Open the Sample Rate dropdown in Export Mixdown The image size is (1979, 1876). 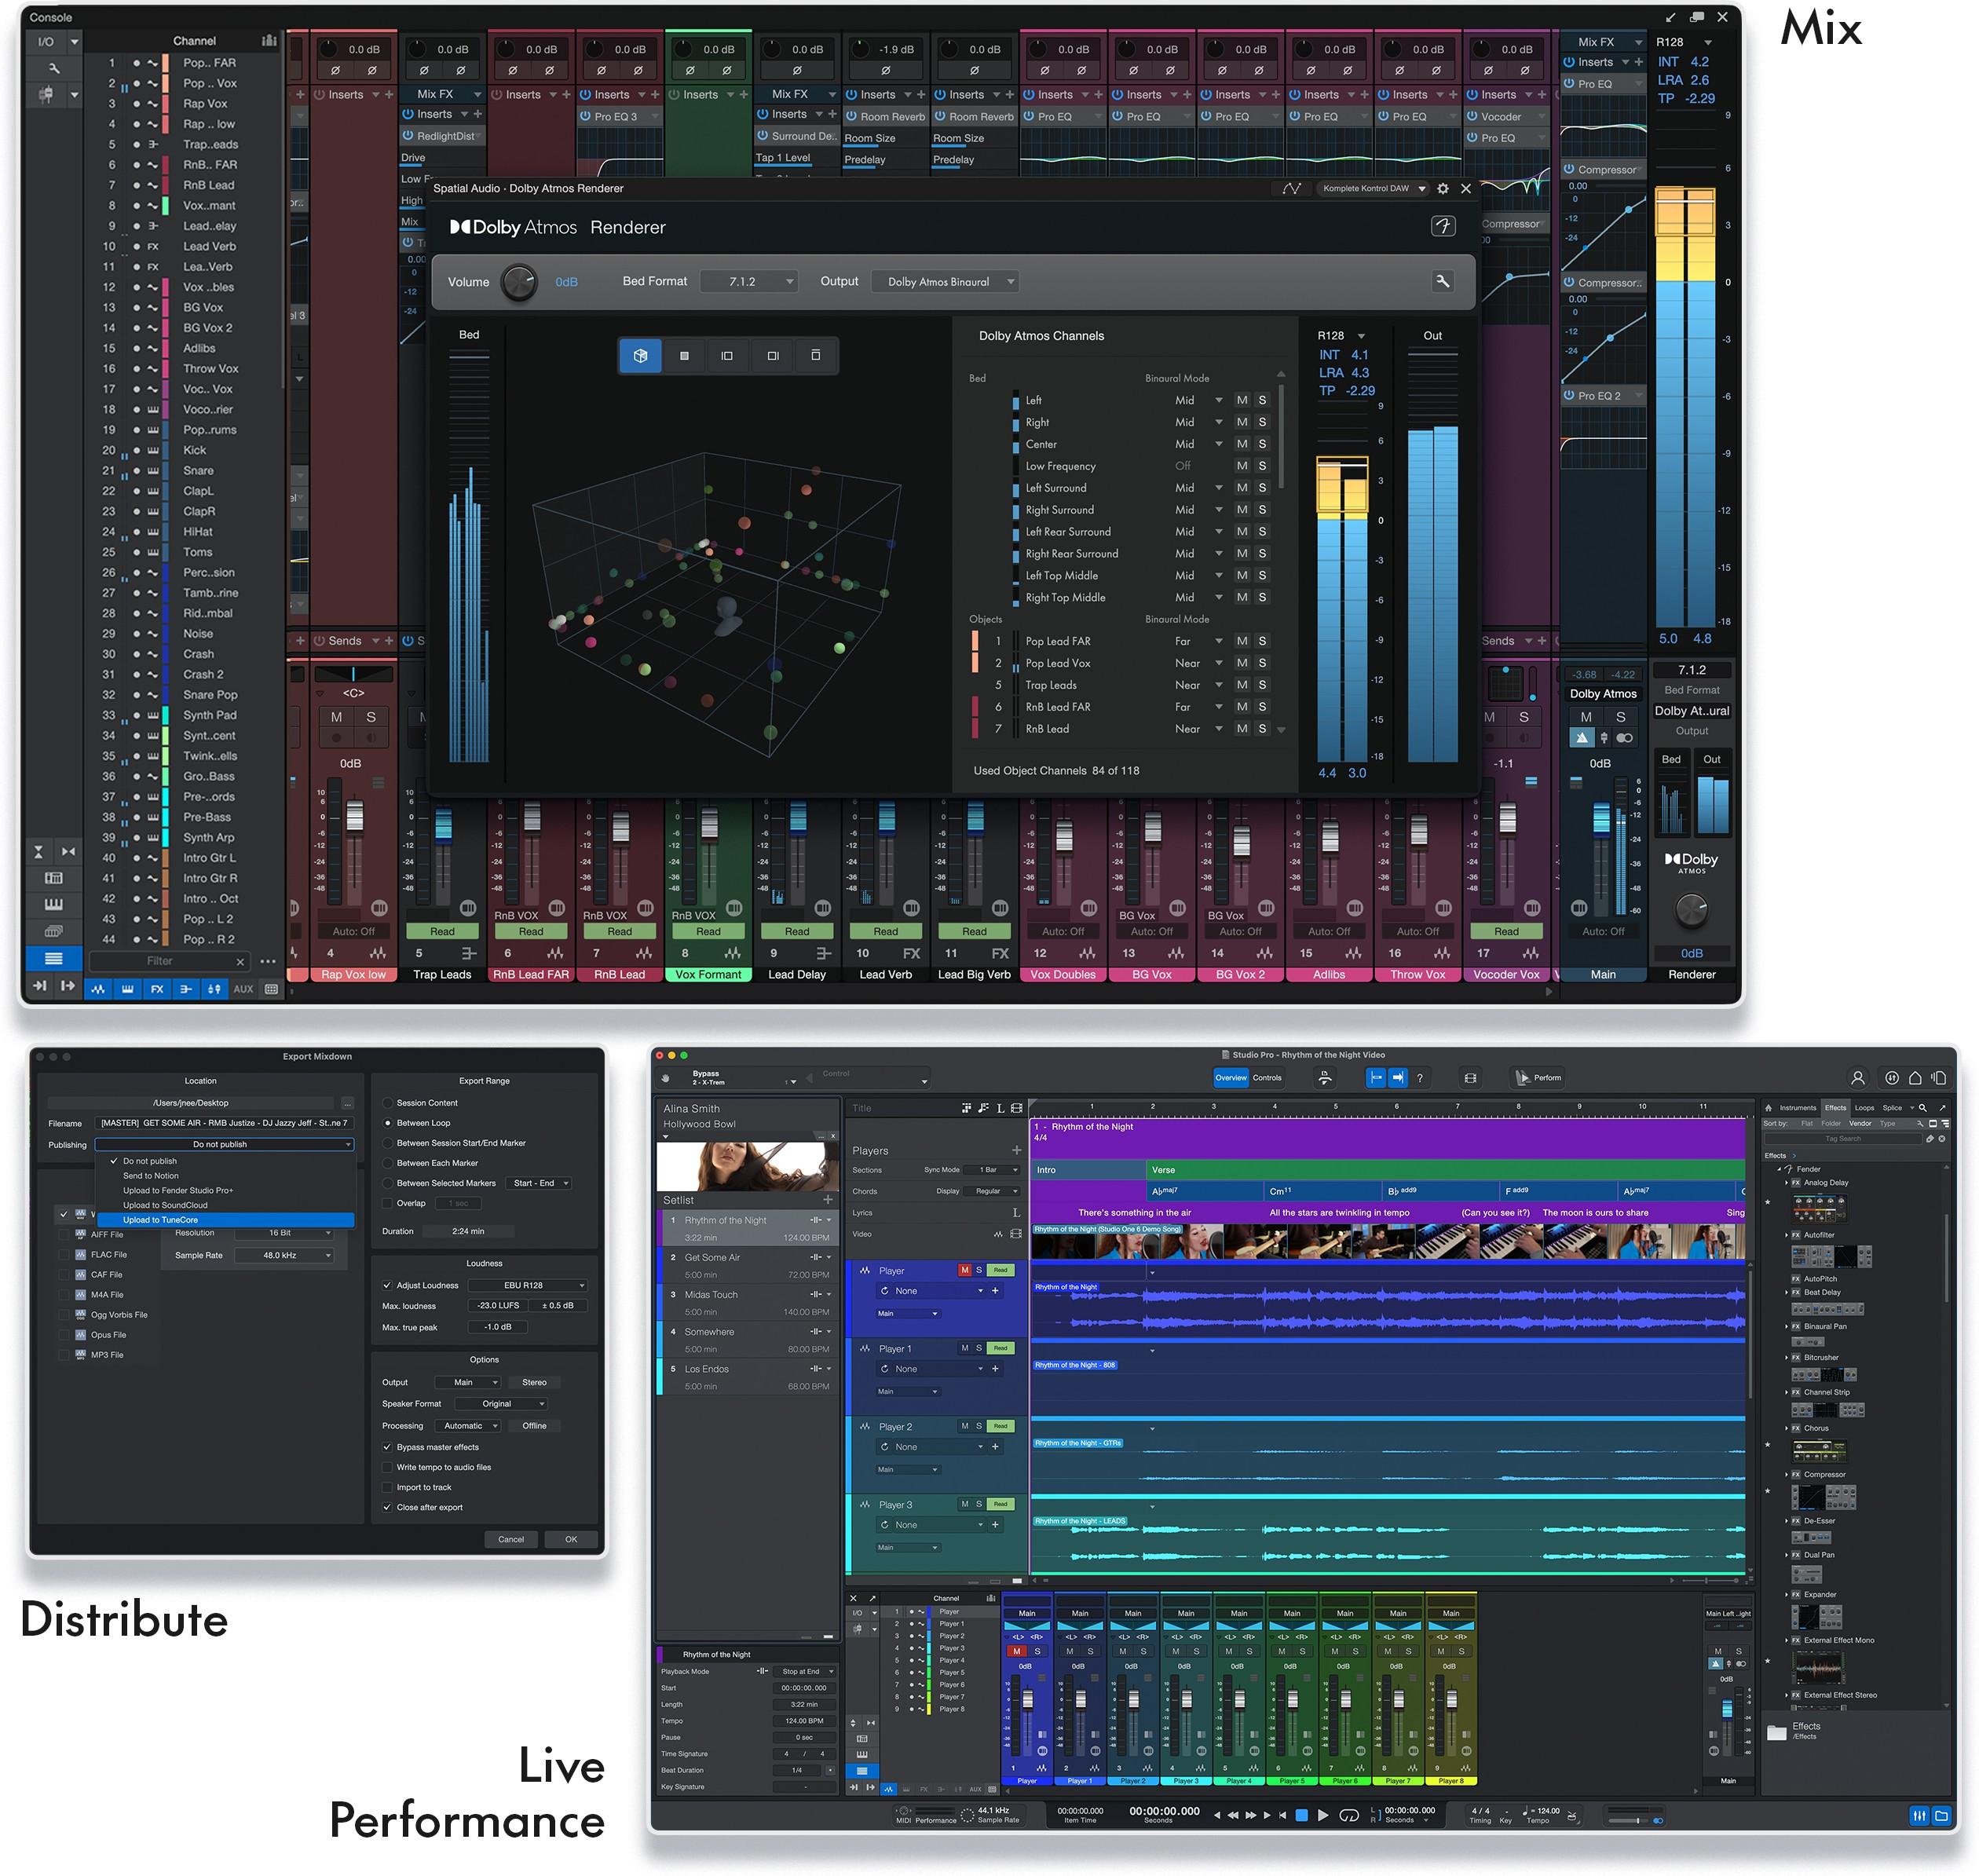[x=284, y=1255]
